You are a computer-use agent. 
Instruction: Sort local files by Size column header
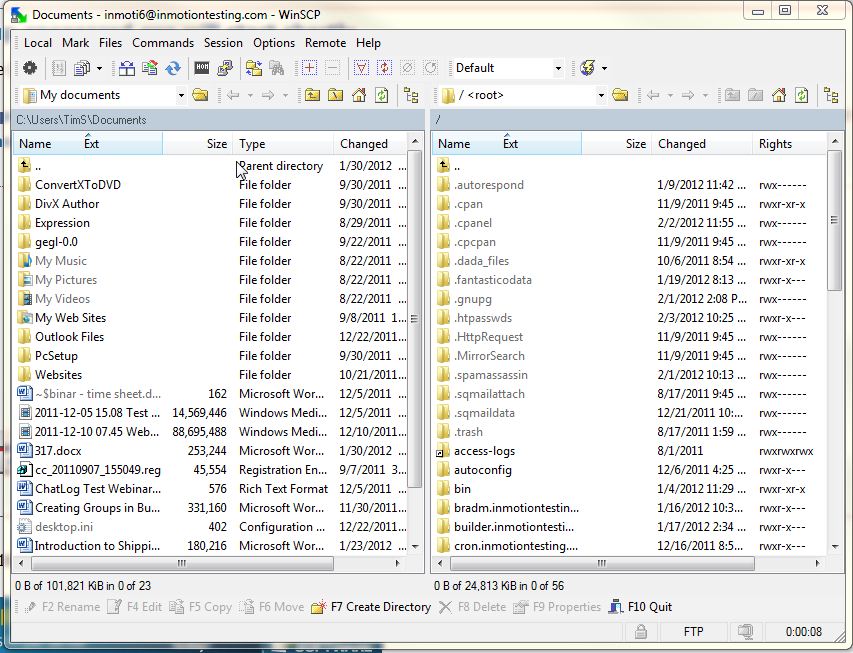click(x=216, y=144)
